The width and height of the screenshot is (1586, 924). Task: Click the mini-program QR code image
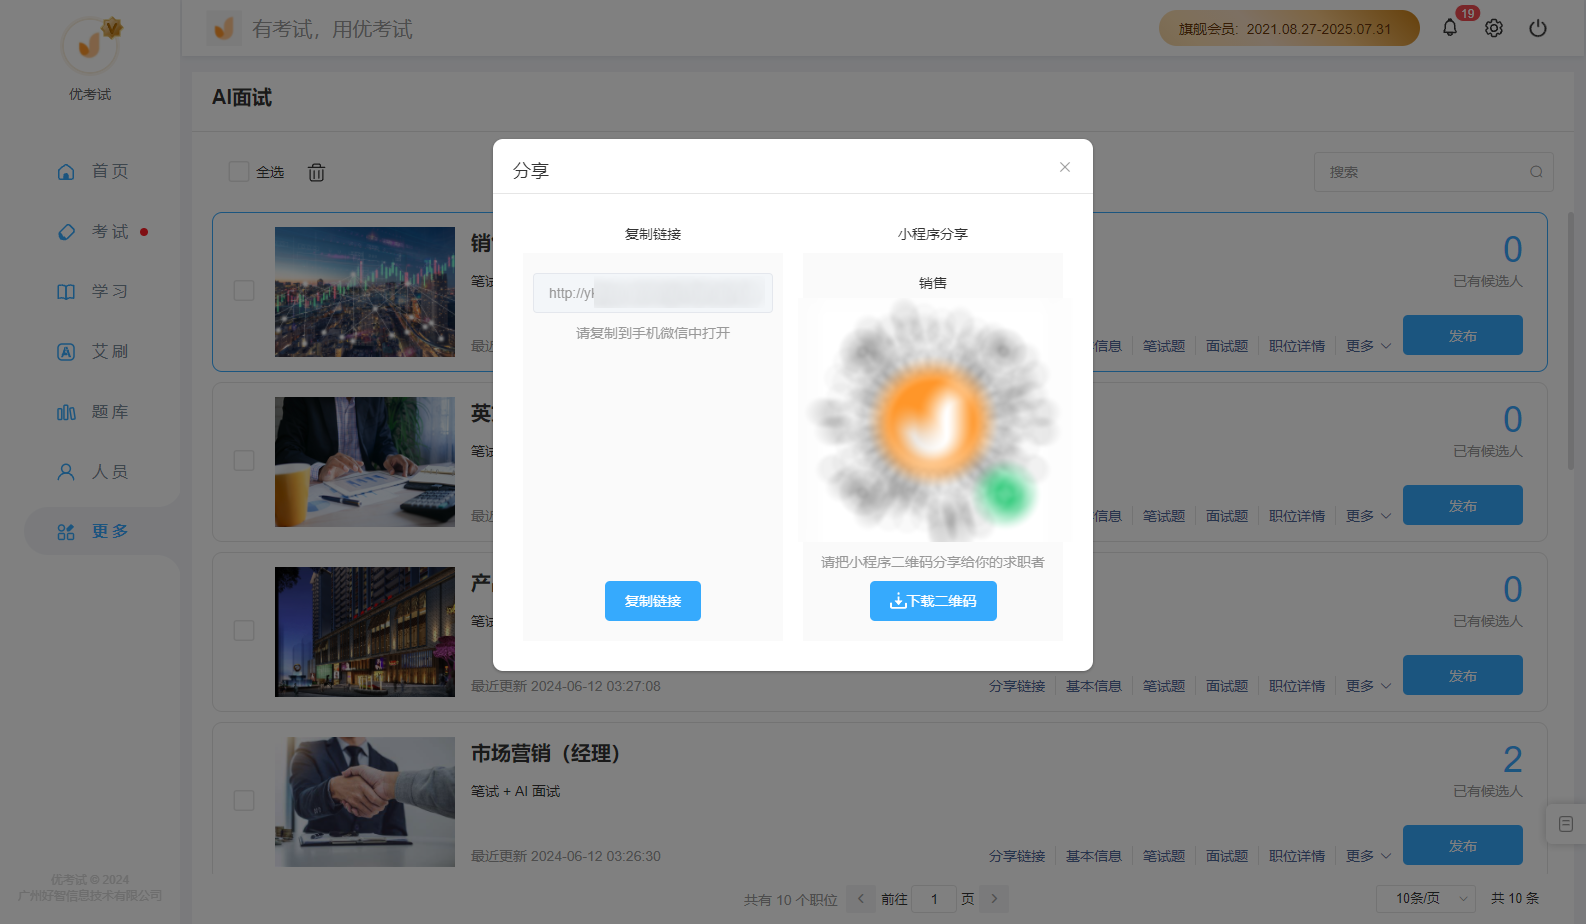click(933, 420)
